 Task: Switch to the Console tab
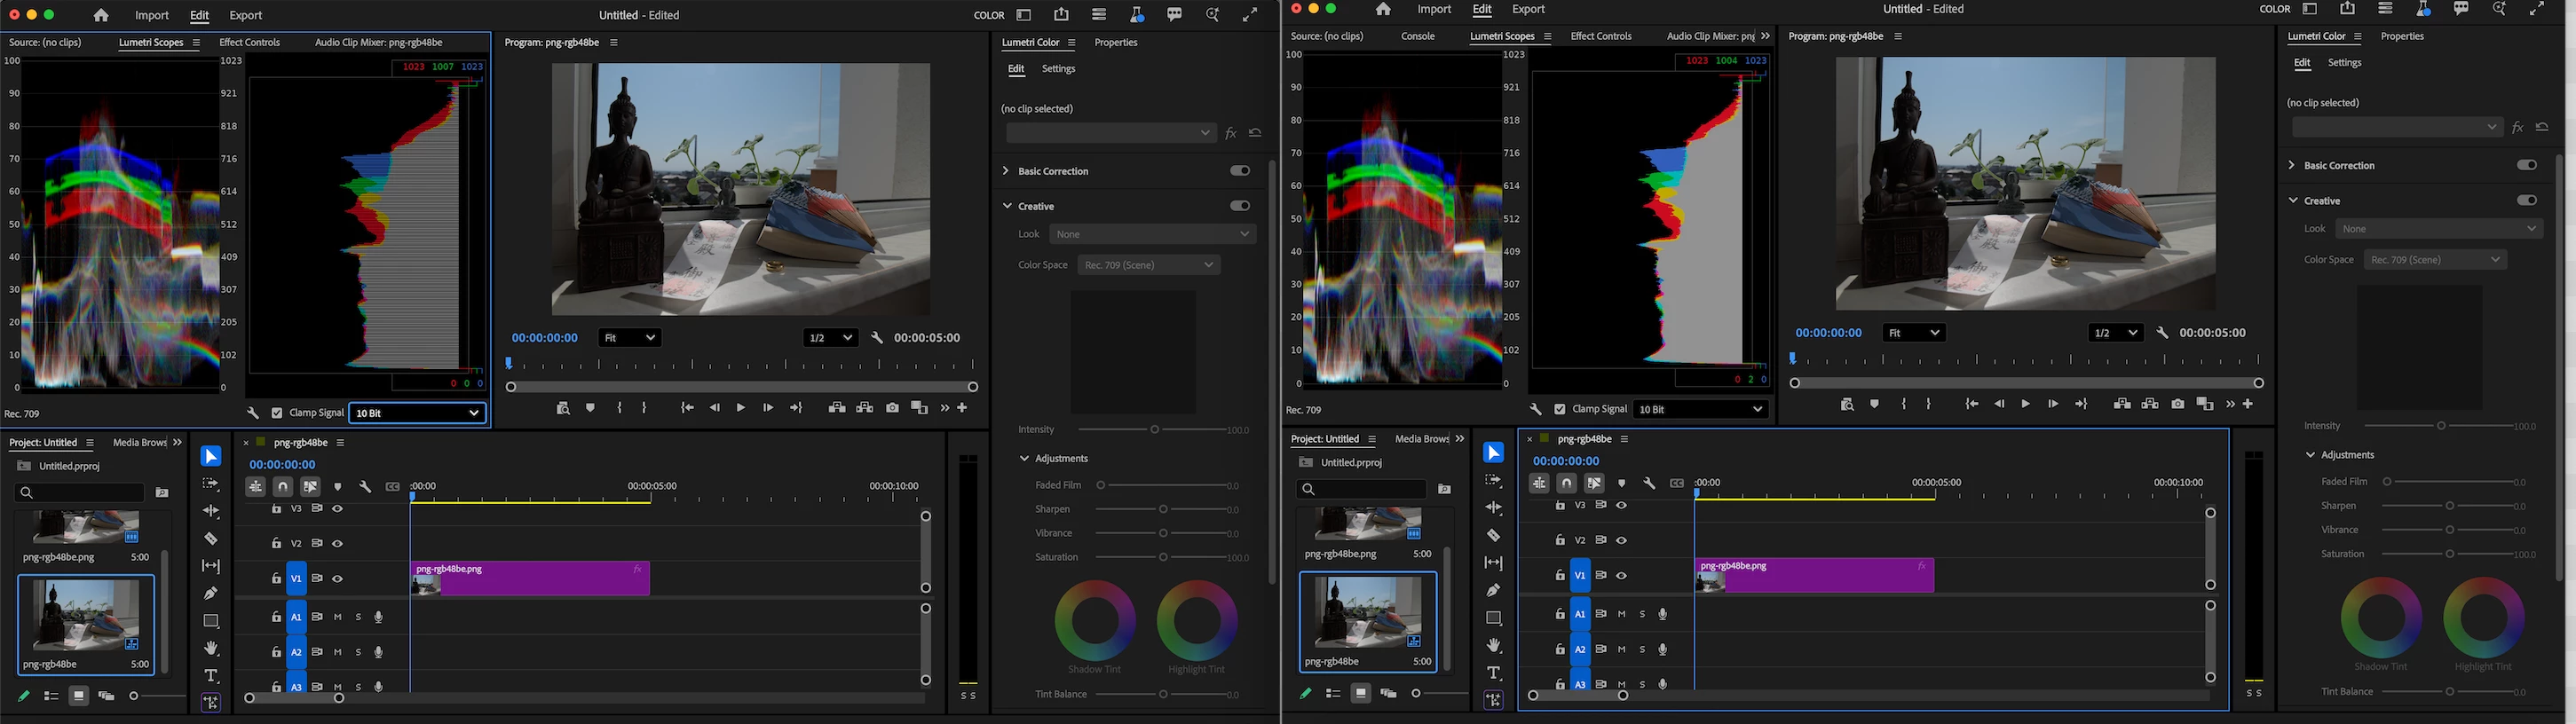1417,36
